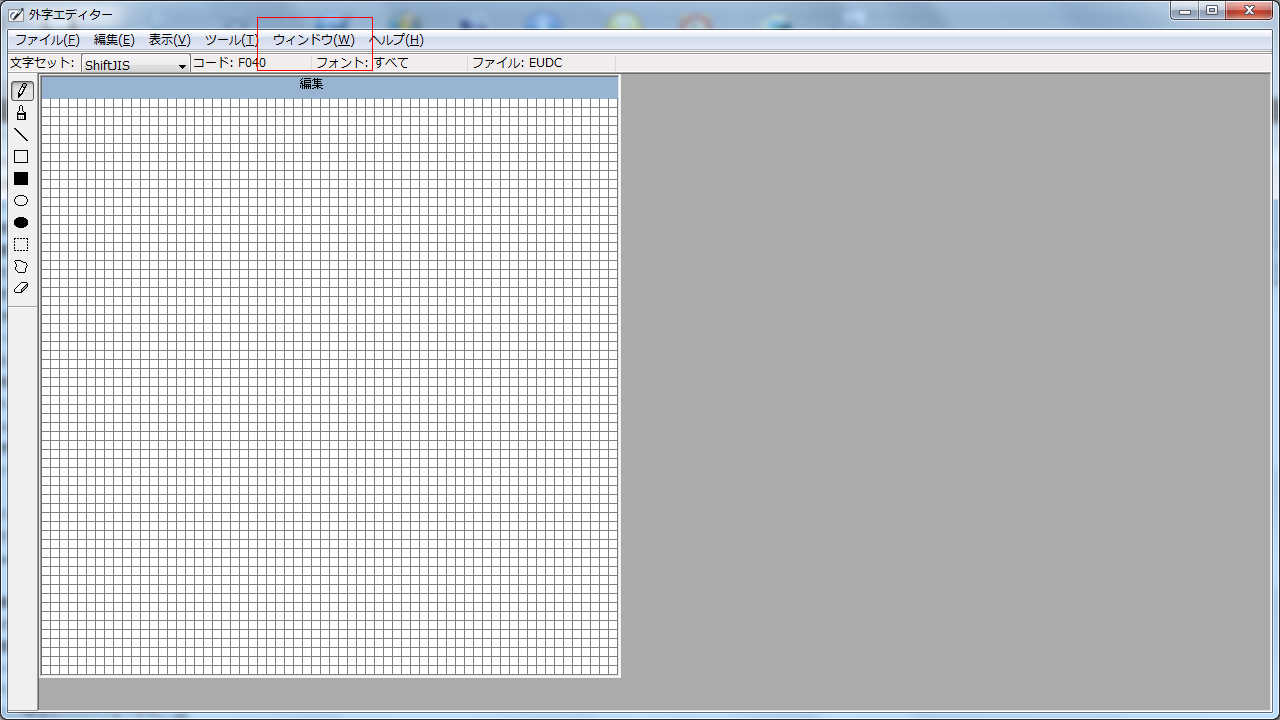Select the Hollow Ellipse tool
The width and height of the screenshot is (1280, 720).
(21, 201)
